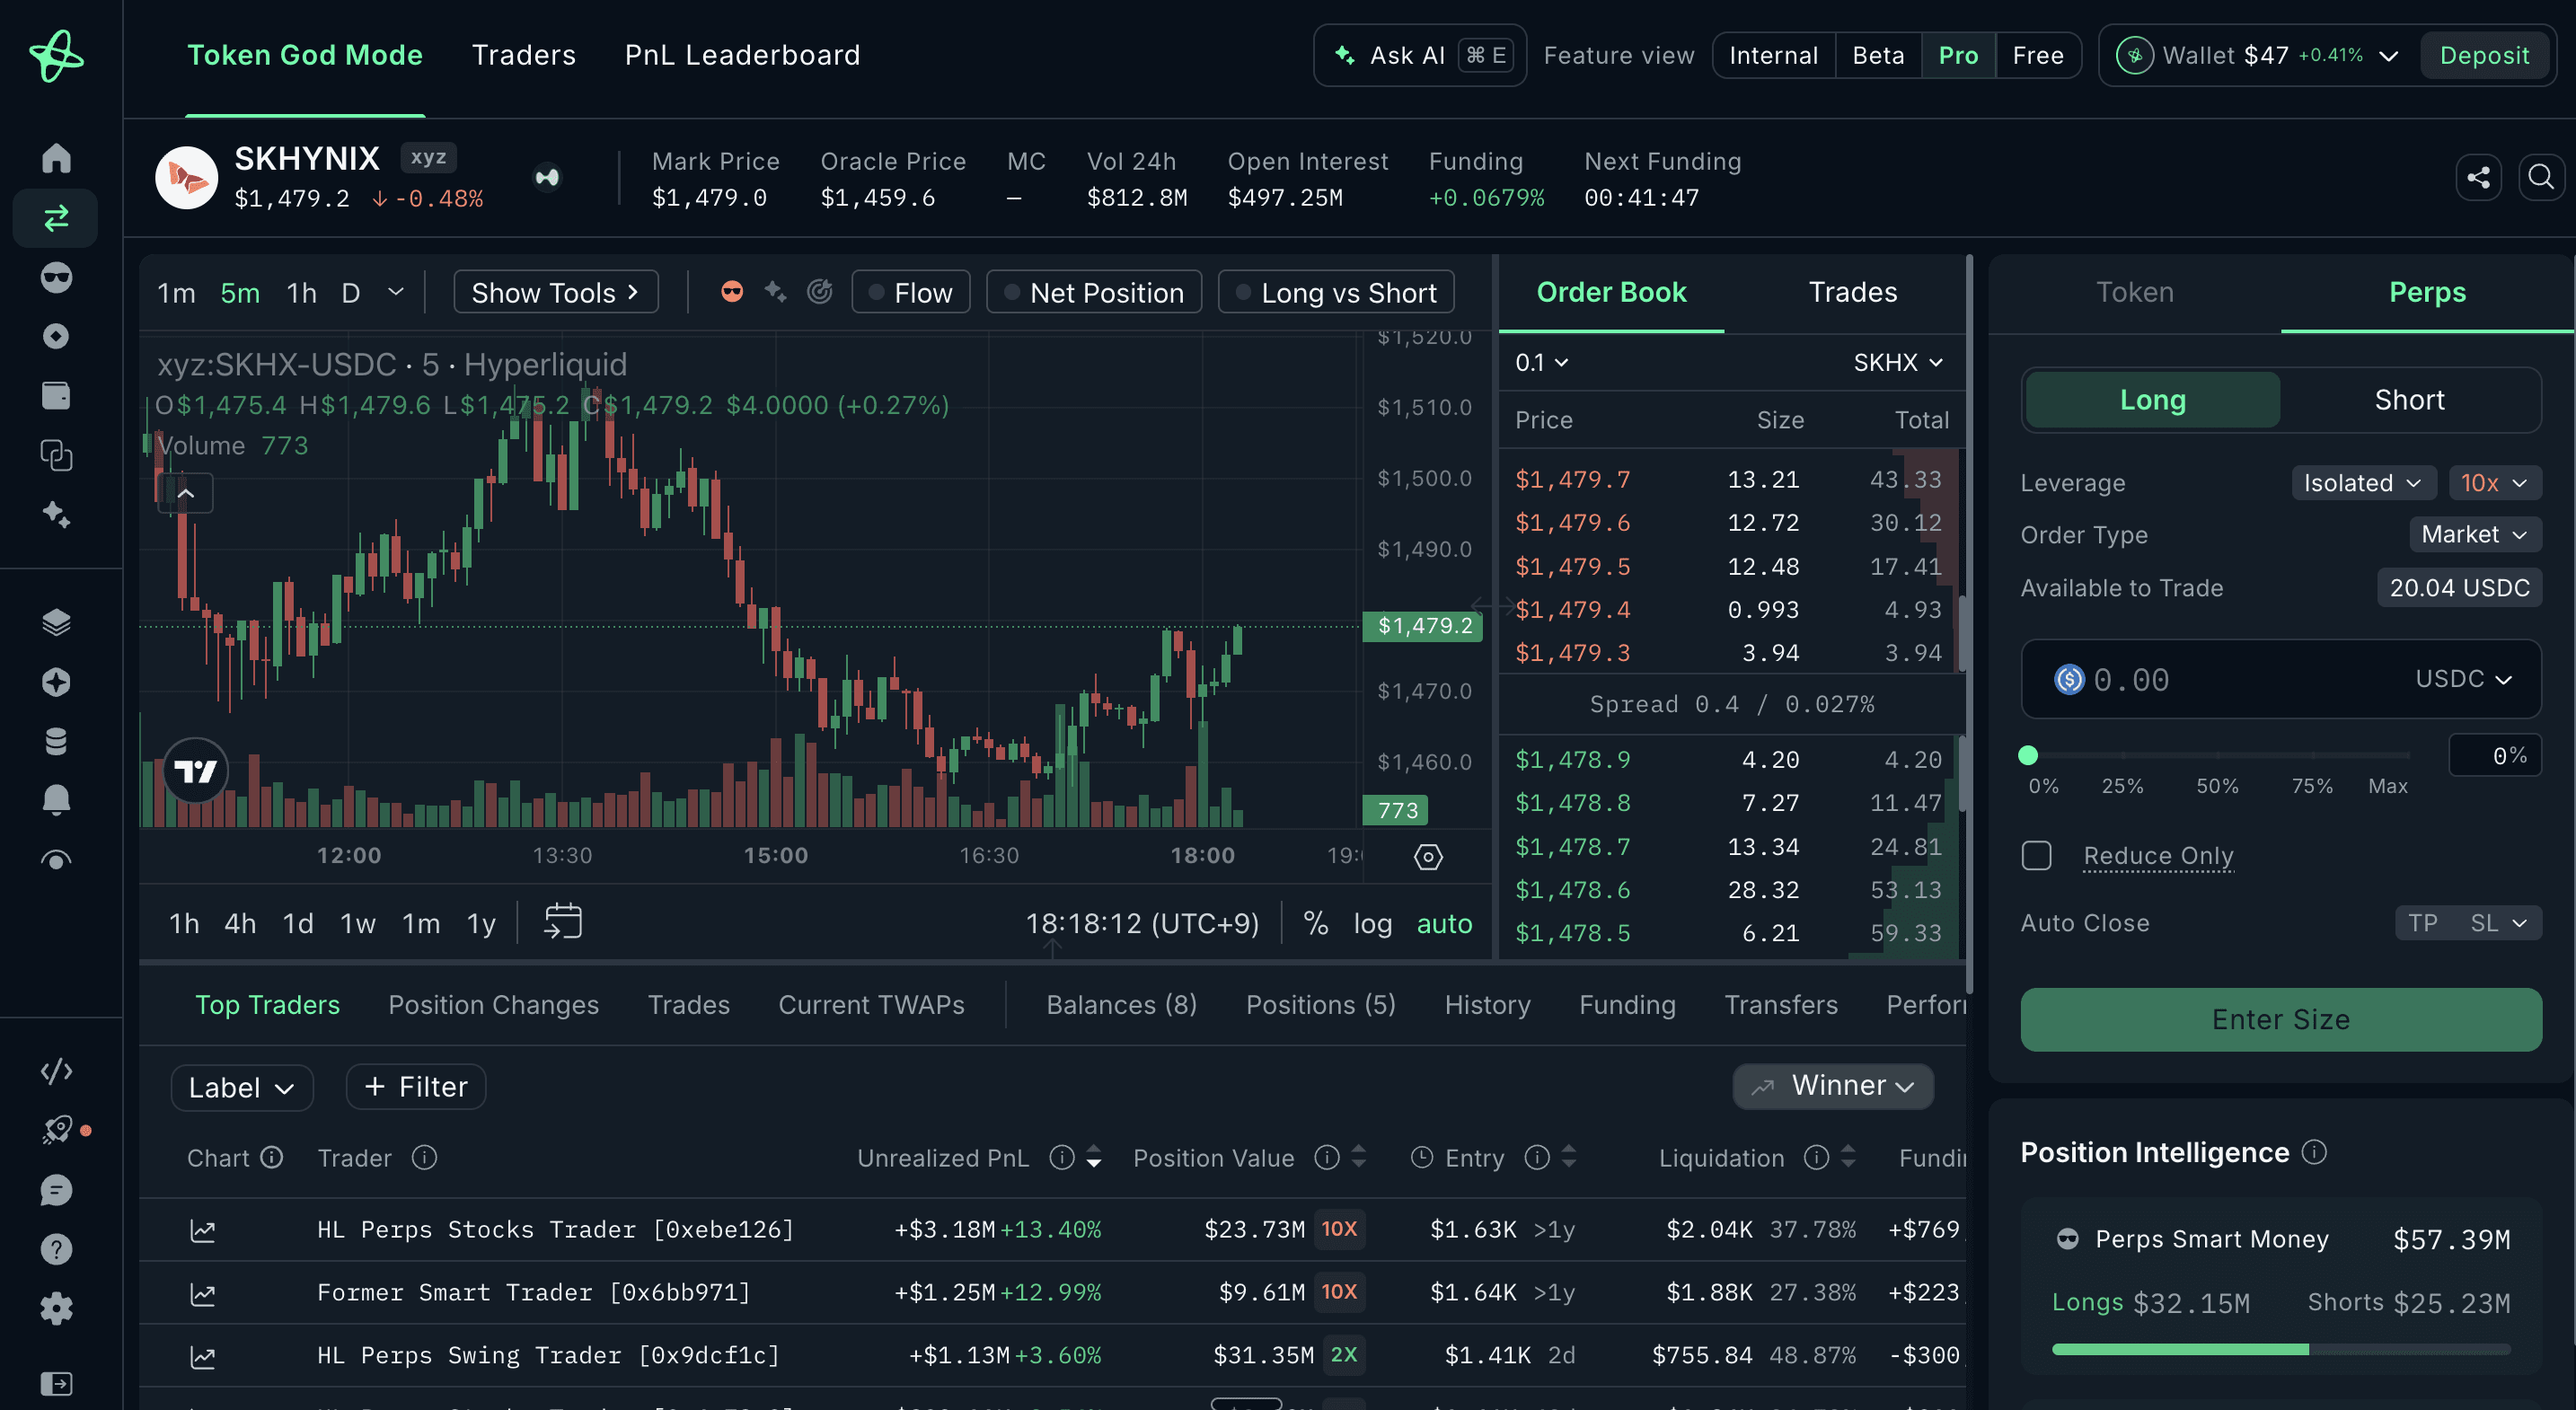Switch to the Token tab in trade panel
Image resolution: width=2576 pixels, height=1410 pixels.
[2134, 292]
